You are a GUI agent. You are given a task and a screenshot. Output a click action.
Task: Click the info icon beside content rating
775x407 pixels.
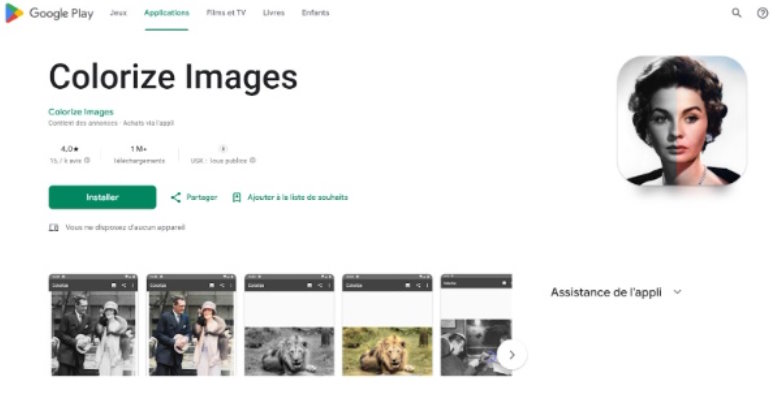pyautogui.click(x=253, y=160)
